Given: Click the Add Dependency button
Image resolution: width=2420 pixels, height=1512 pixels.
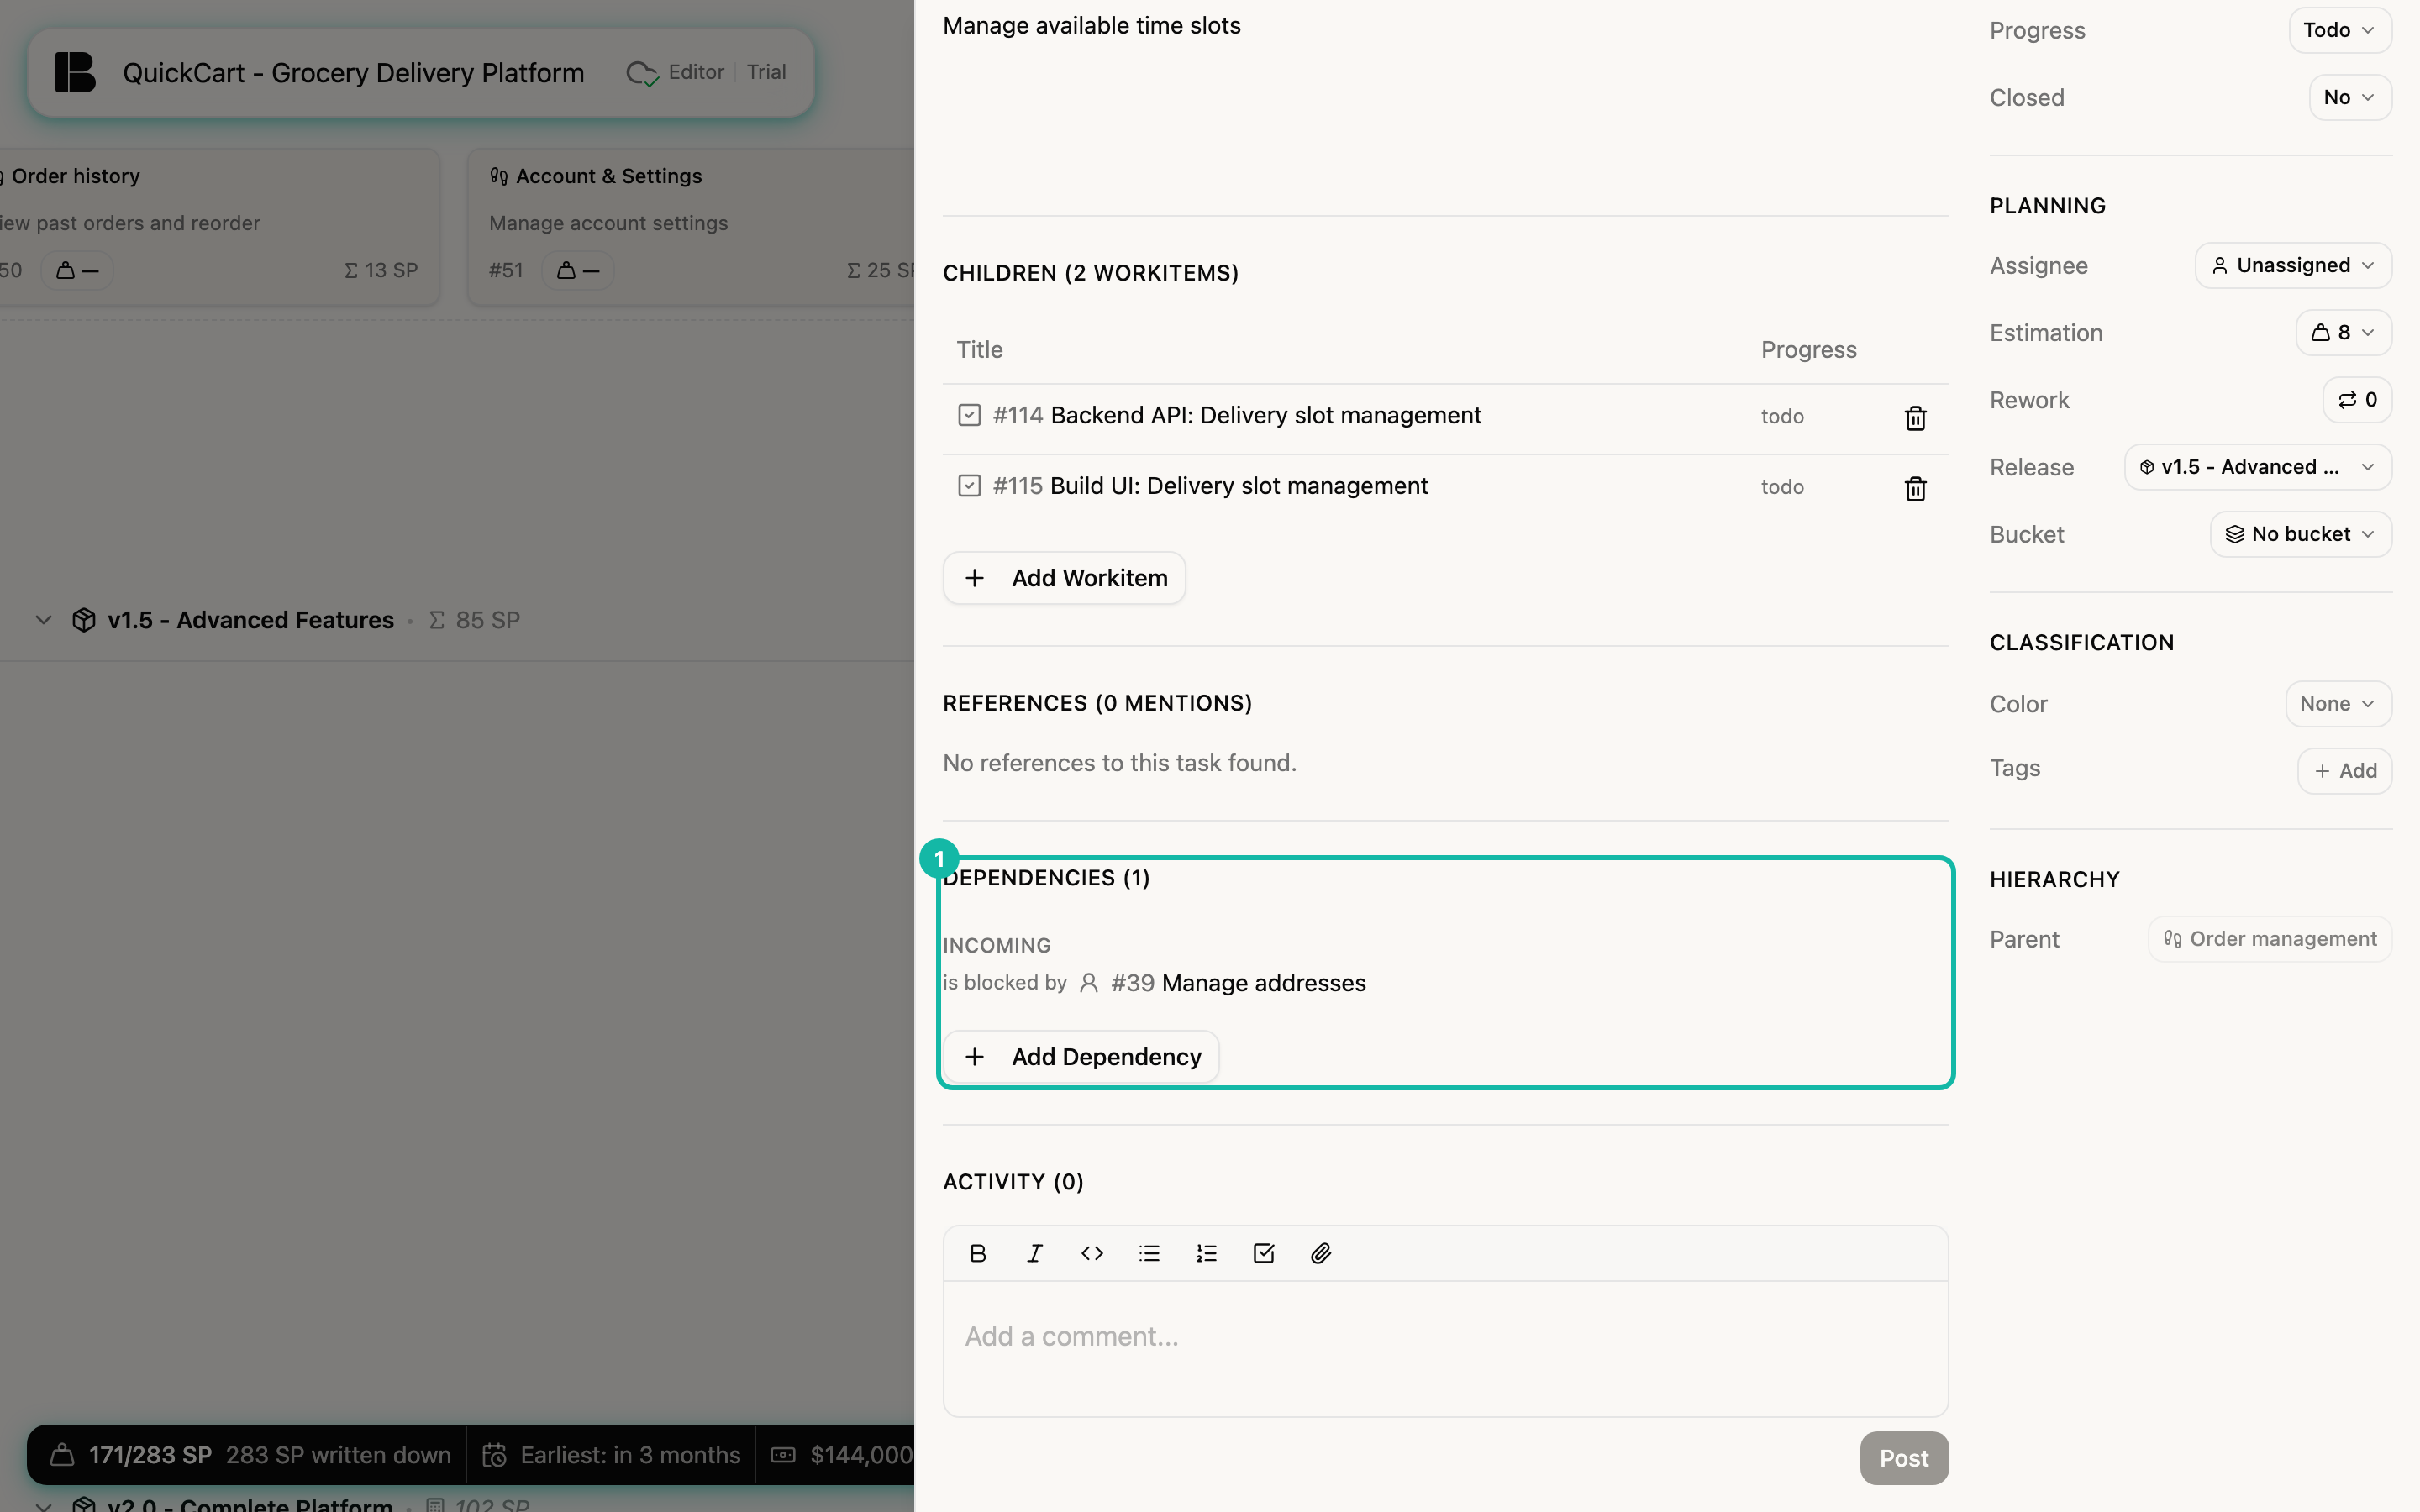Looking at the screenshot, I should (1081, 1057).
